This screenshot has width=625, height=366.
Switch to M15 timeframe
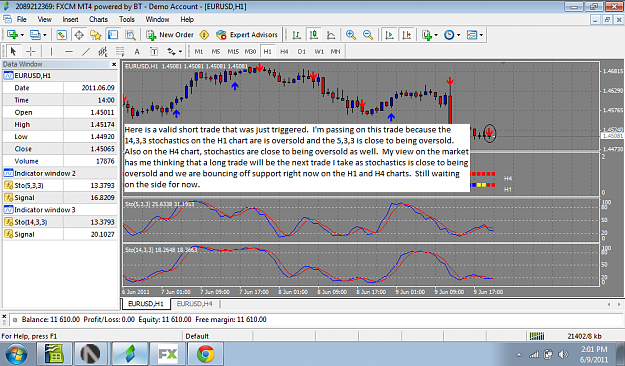pos(233,51)
